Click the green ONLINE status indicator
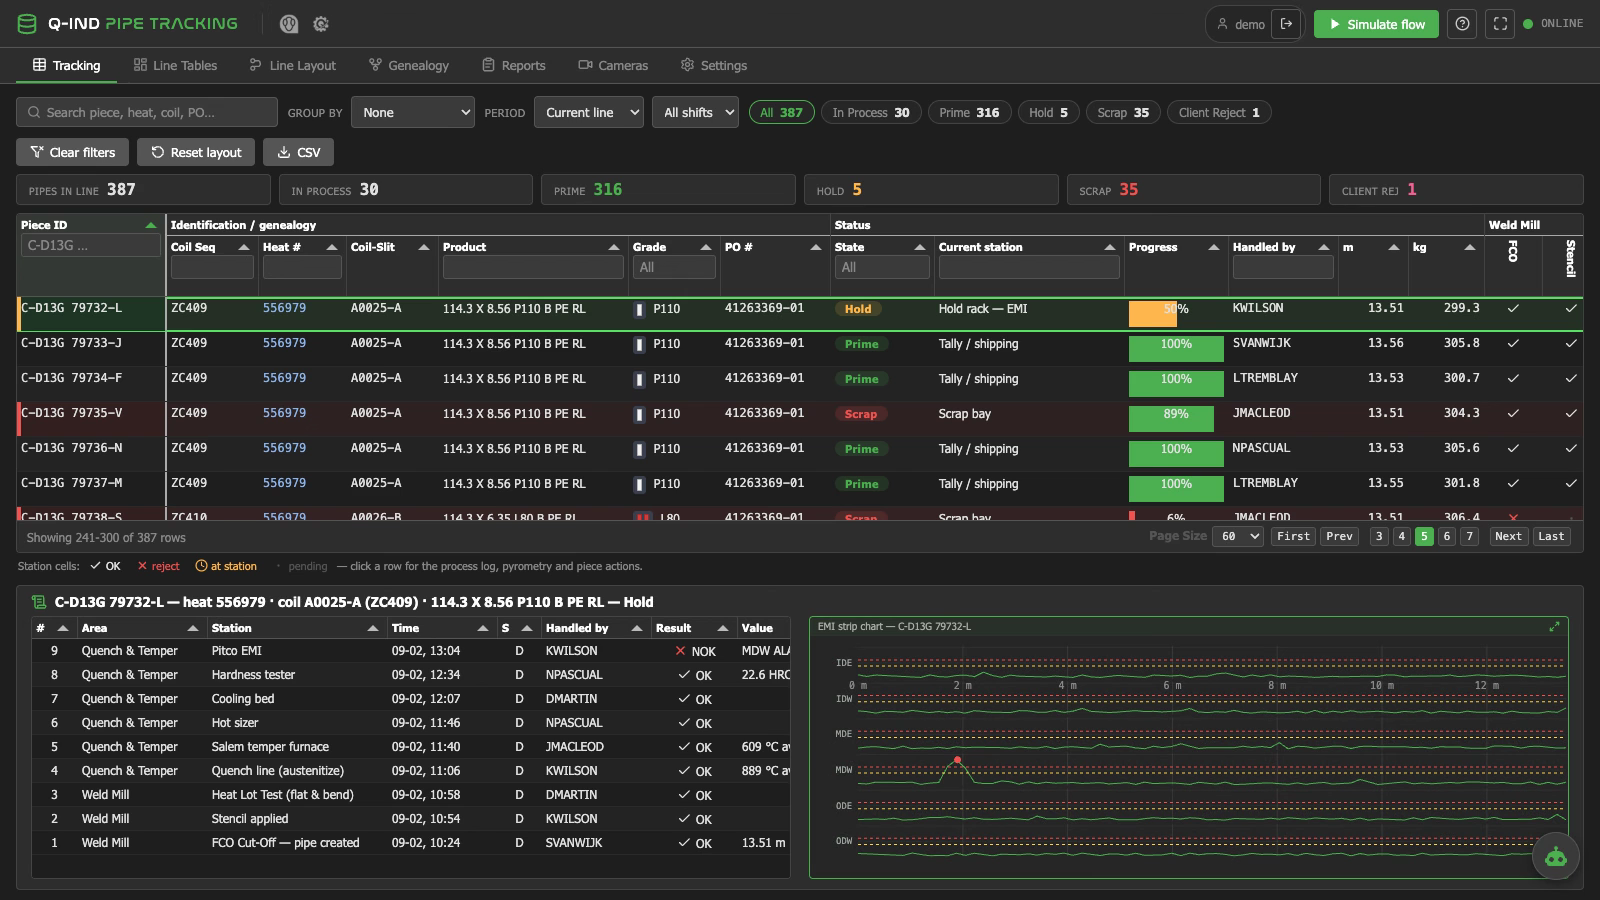 [x=1553, y=24]
